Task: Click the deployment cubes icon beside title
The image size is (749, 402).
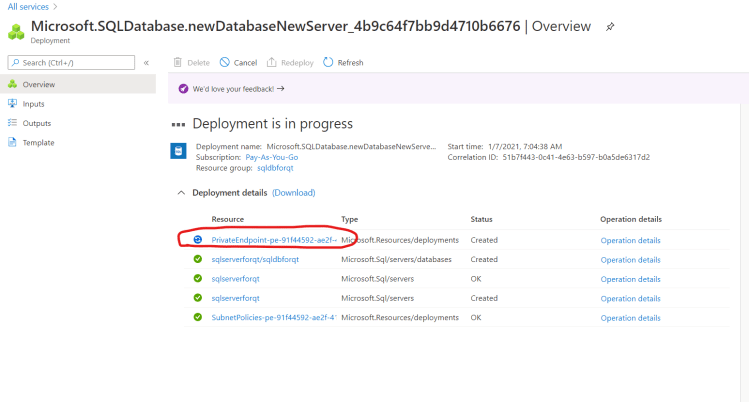Action: coord(16,32)
